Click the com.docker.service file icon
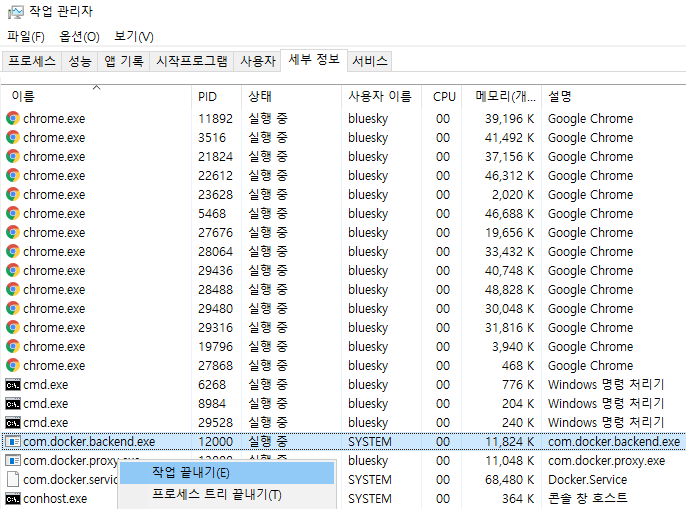 point(13,479)
